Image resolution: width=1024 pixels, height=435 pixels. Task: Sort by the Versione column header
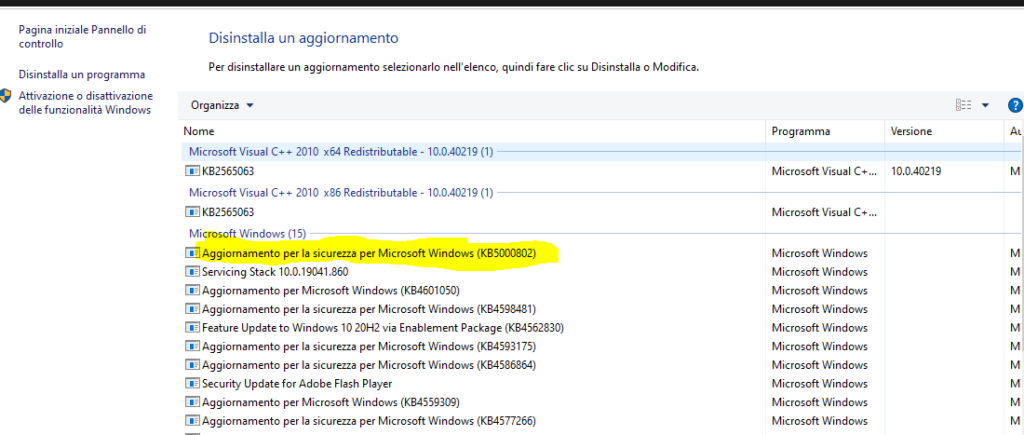pyautogui.click(x=911, y=131)
